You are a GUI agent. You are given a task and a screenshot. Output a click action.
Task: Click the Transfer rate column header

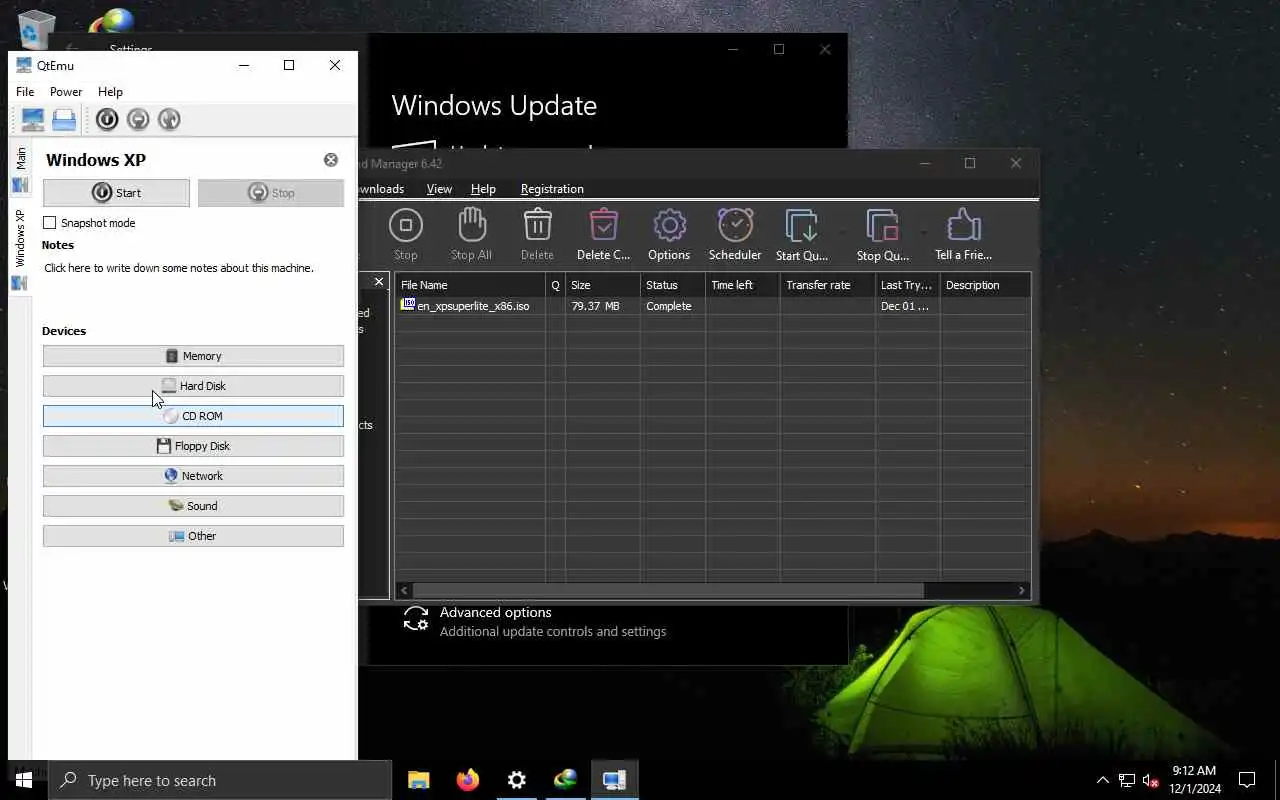pyautogui.click(x=828, y=285)
